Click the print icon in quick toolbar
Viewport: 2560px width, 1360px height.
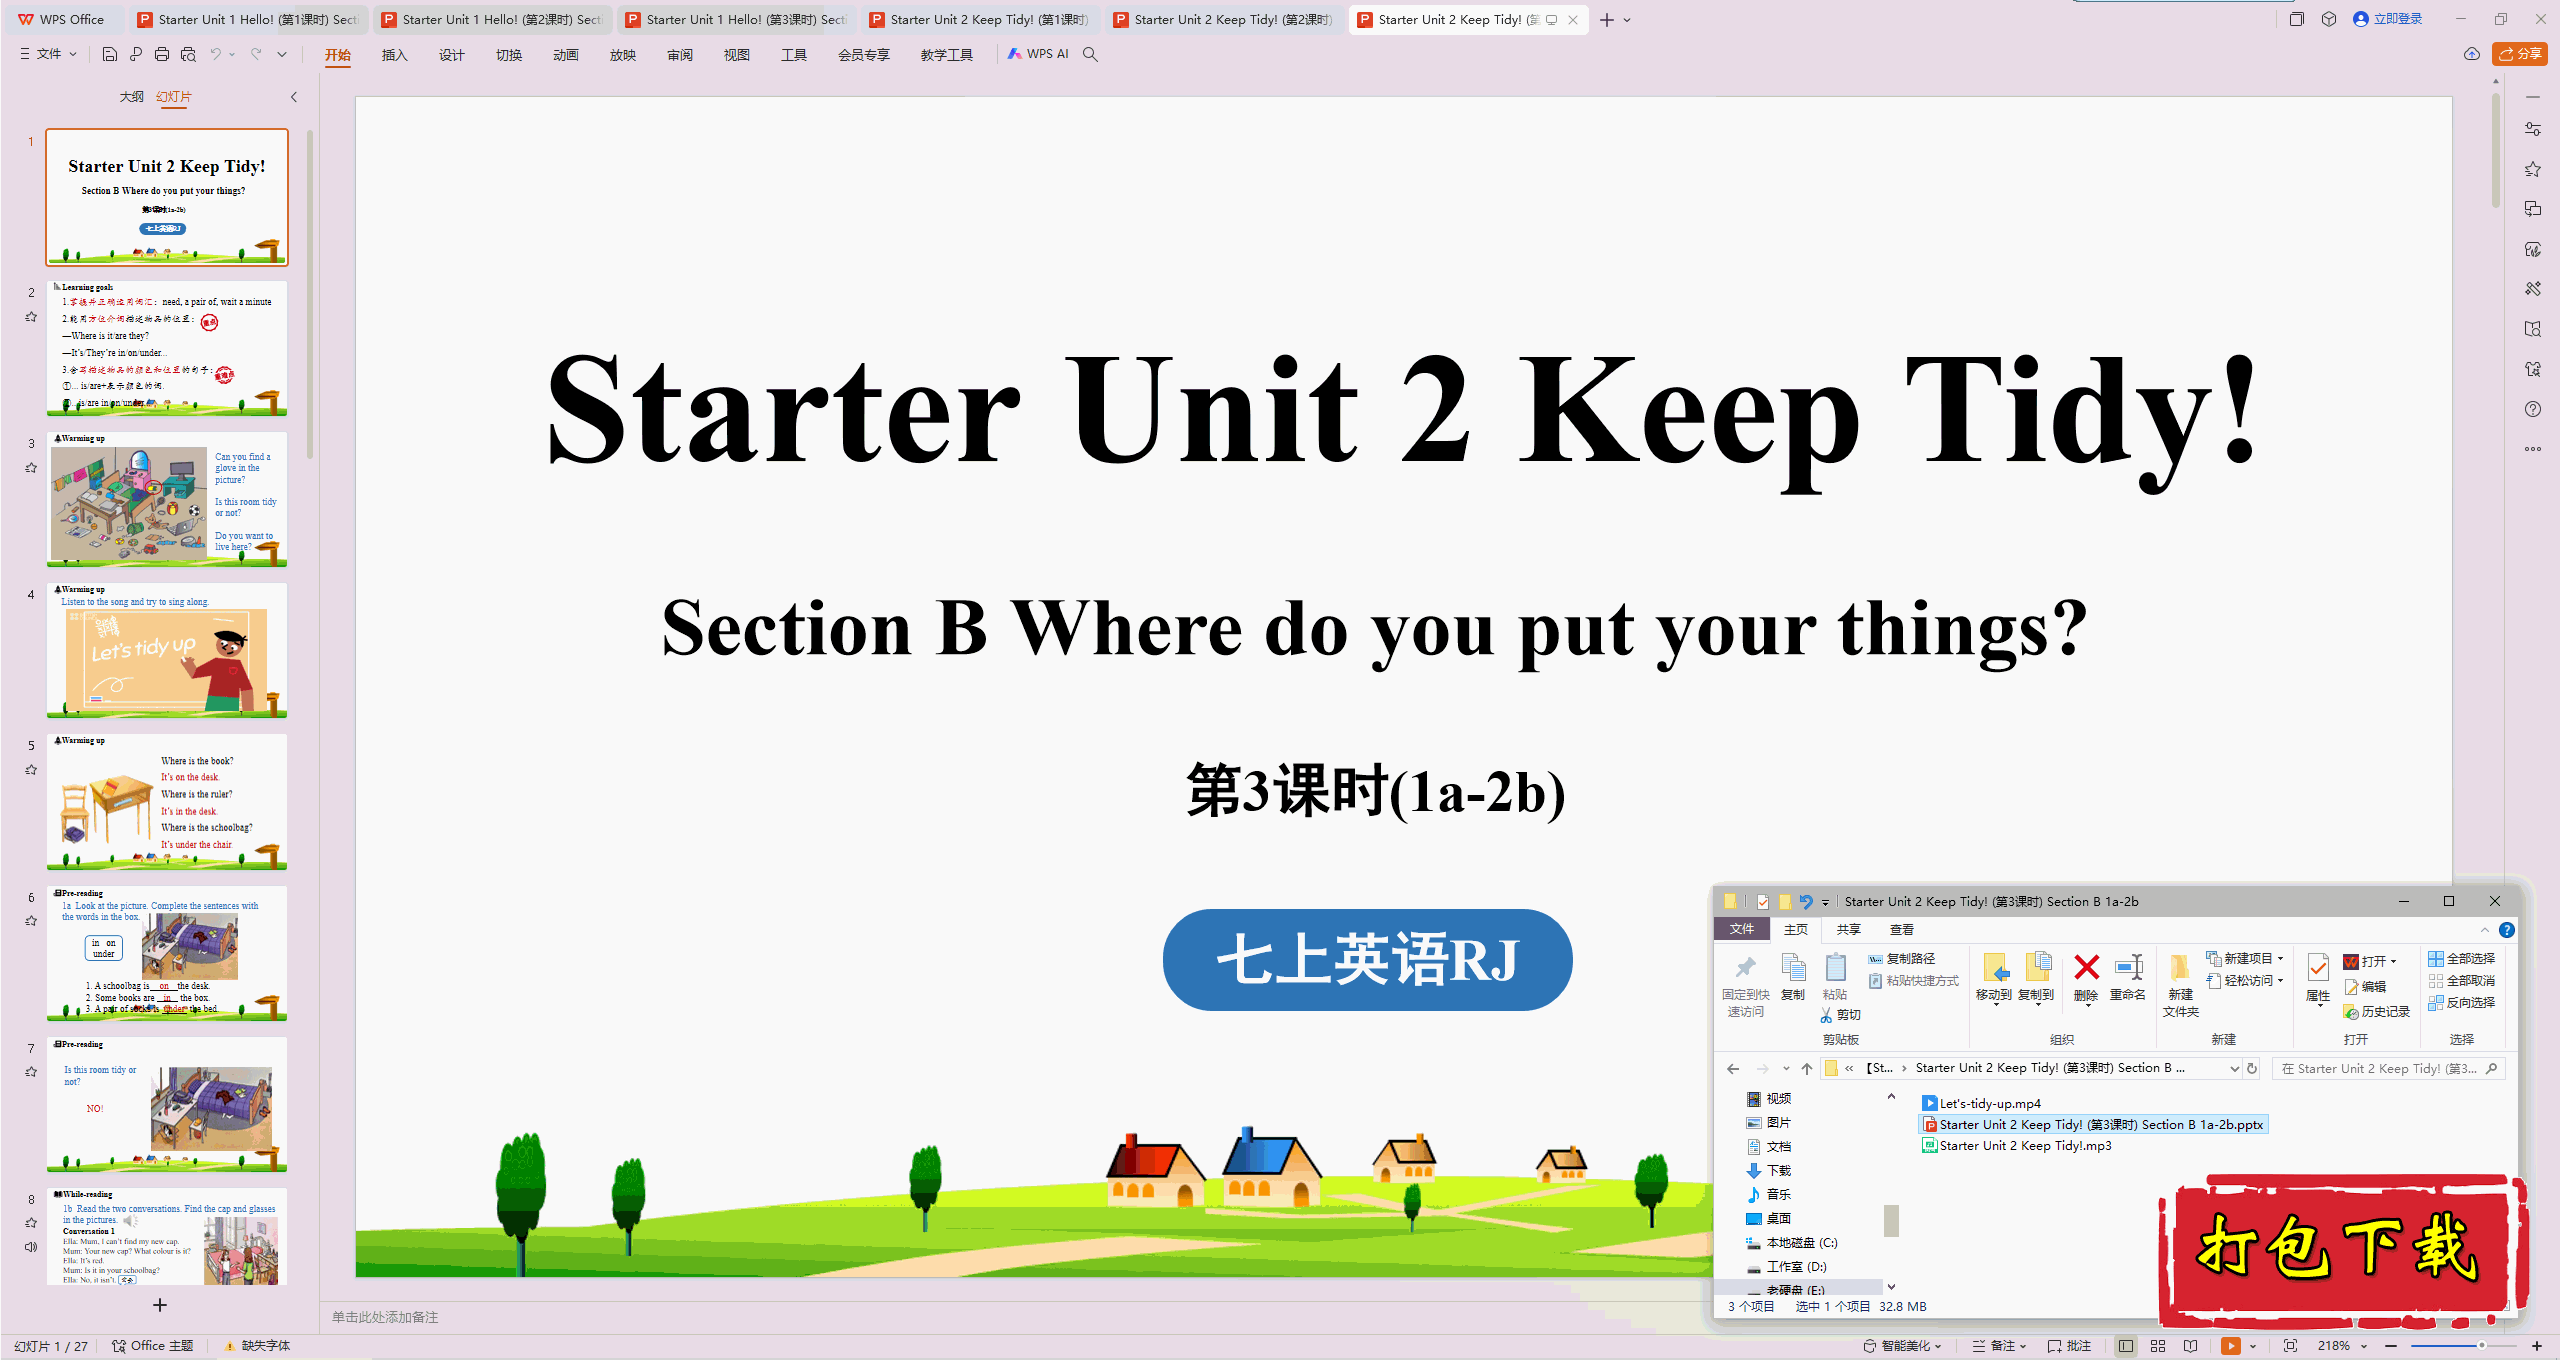[x=162, y=54]
